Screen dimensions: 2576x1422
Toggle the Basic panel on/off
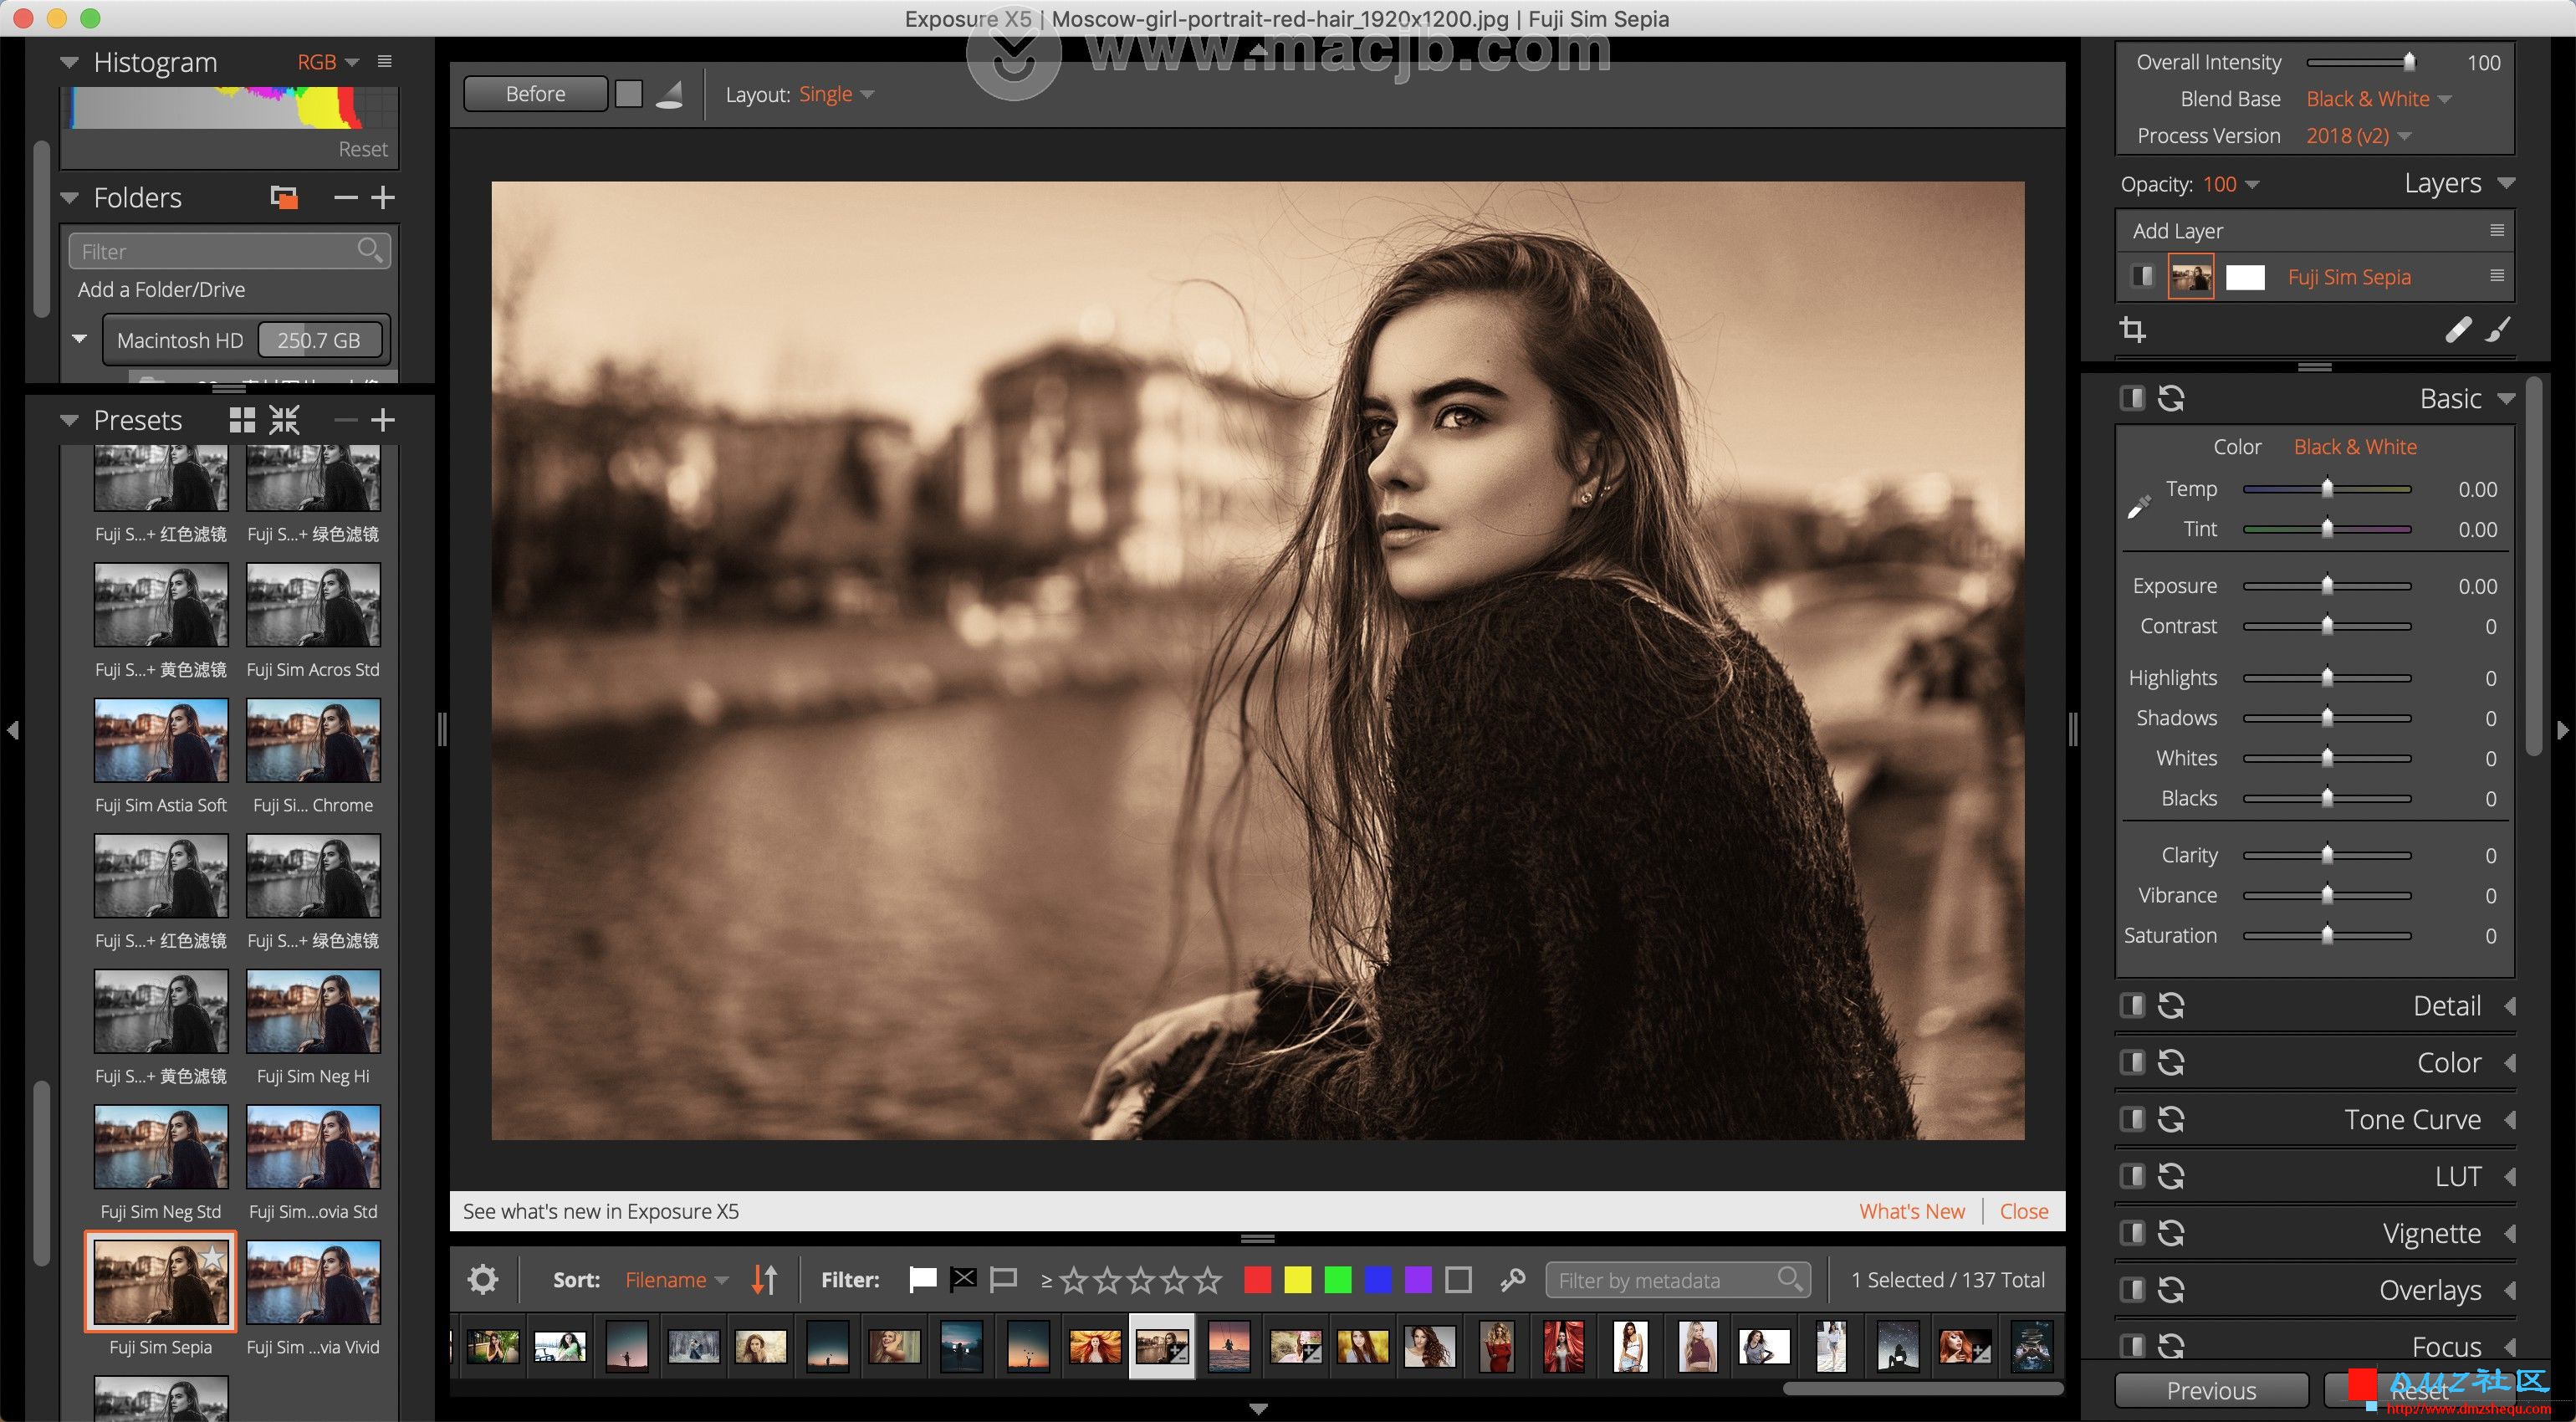point(2132,398)
